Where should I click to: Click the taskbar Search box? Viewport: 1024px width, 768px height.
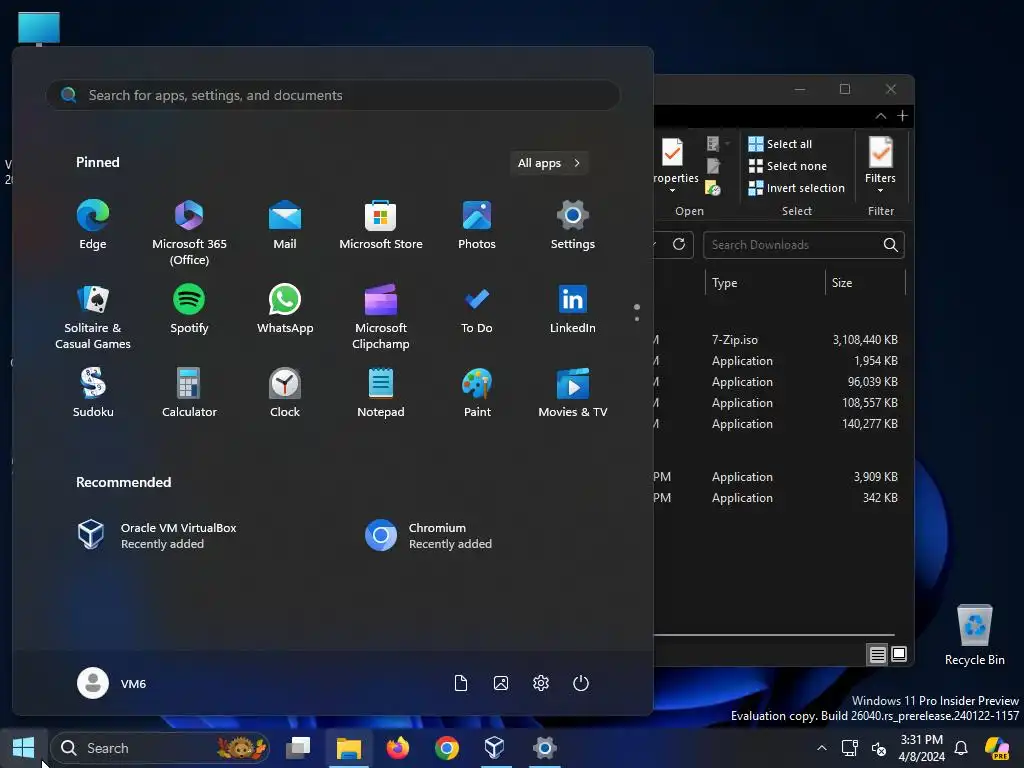[160, 748]
